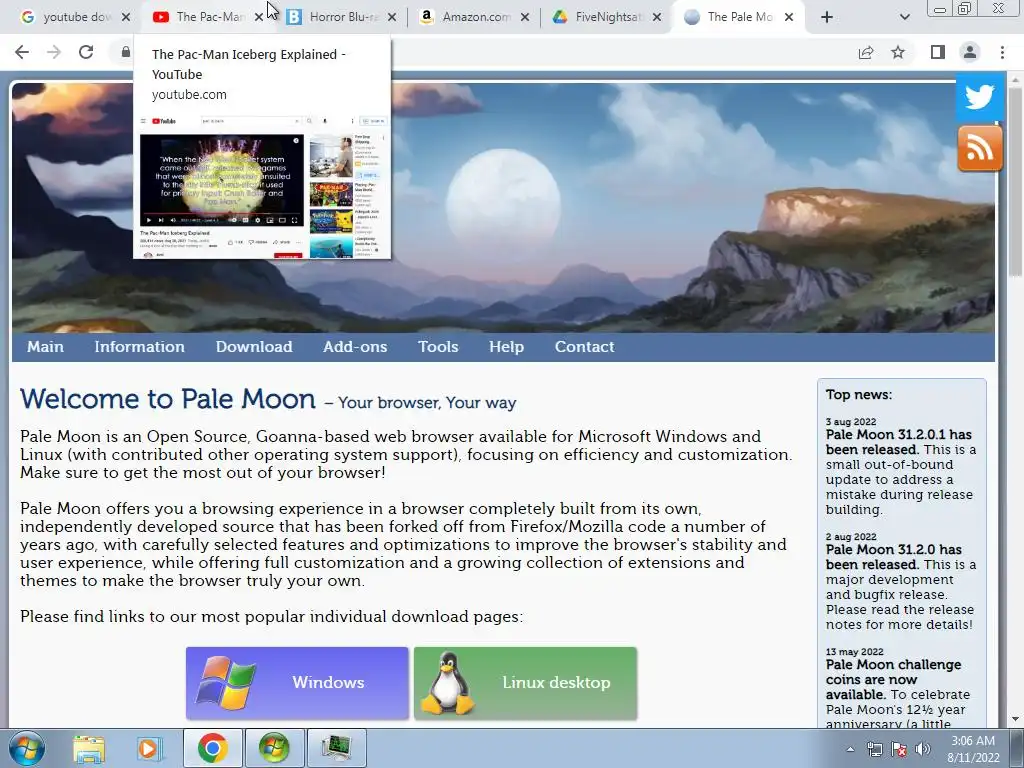Viewport: 1024px width, 768px height.
Task: Switch to The Pac-Man YouTube tab
Action: click(x=200, y=17)
